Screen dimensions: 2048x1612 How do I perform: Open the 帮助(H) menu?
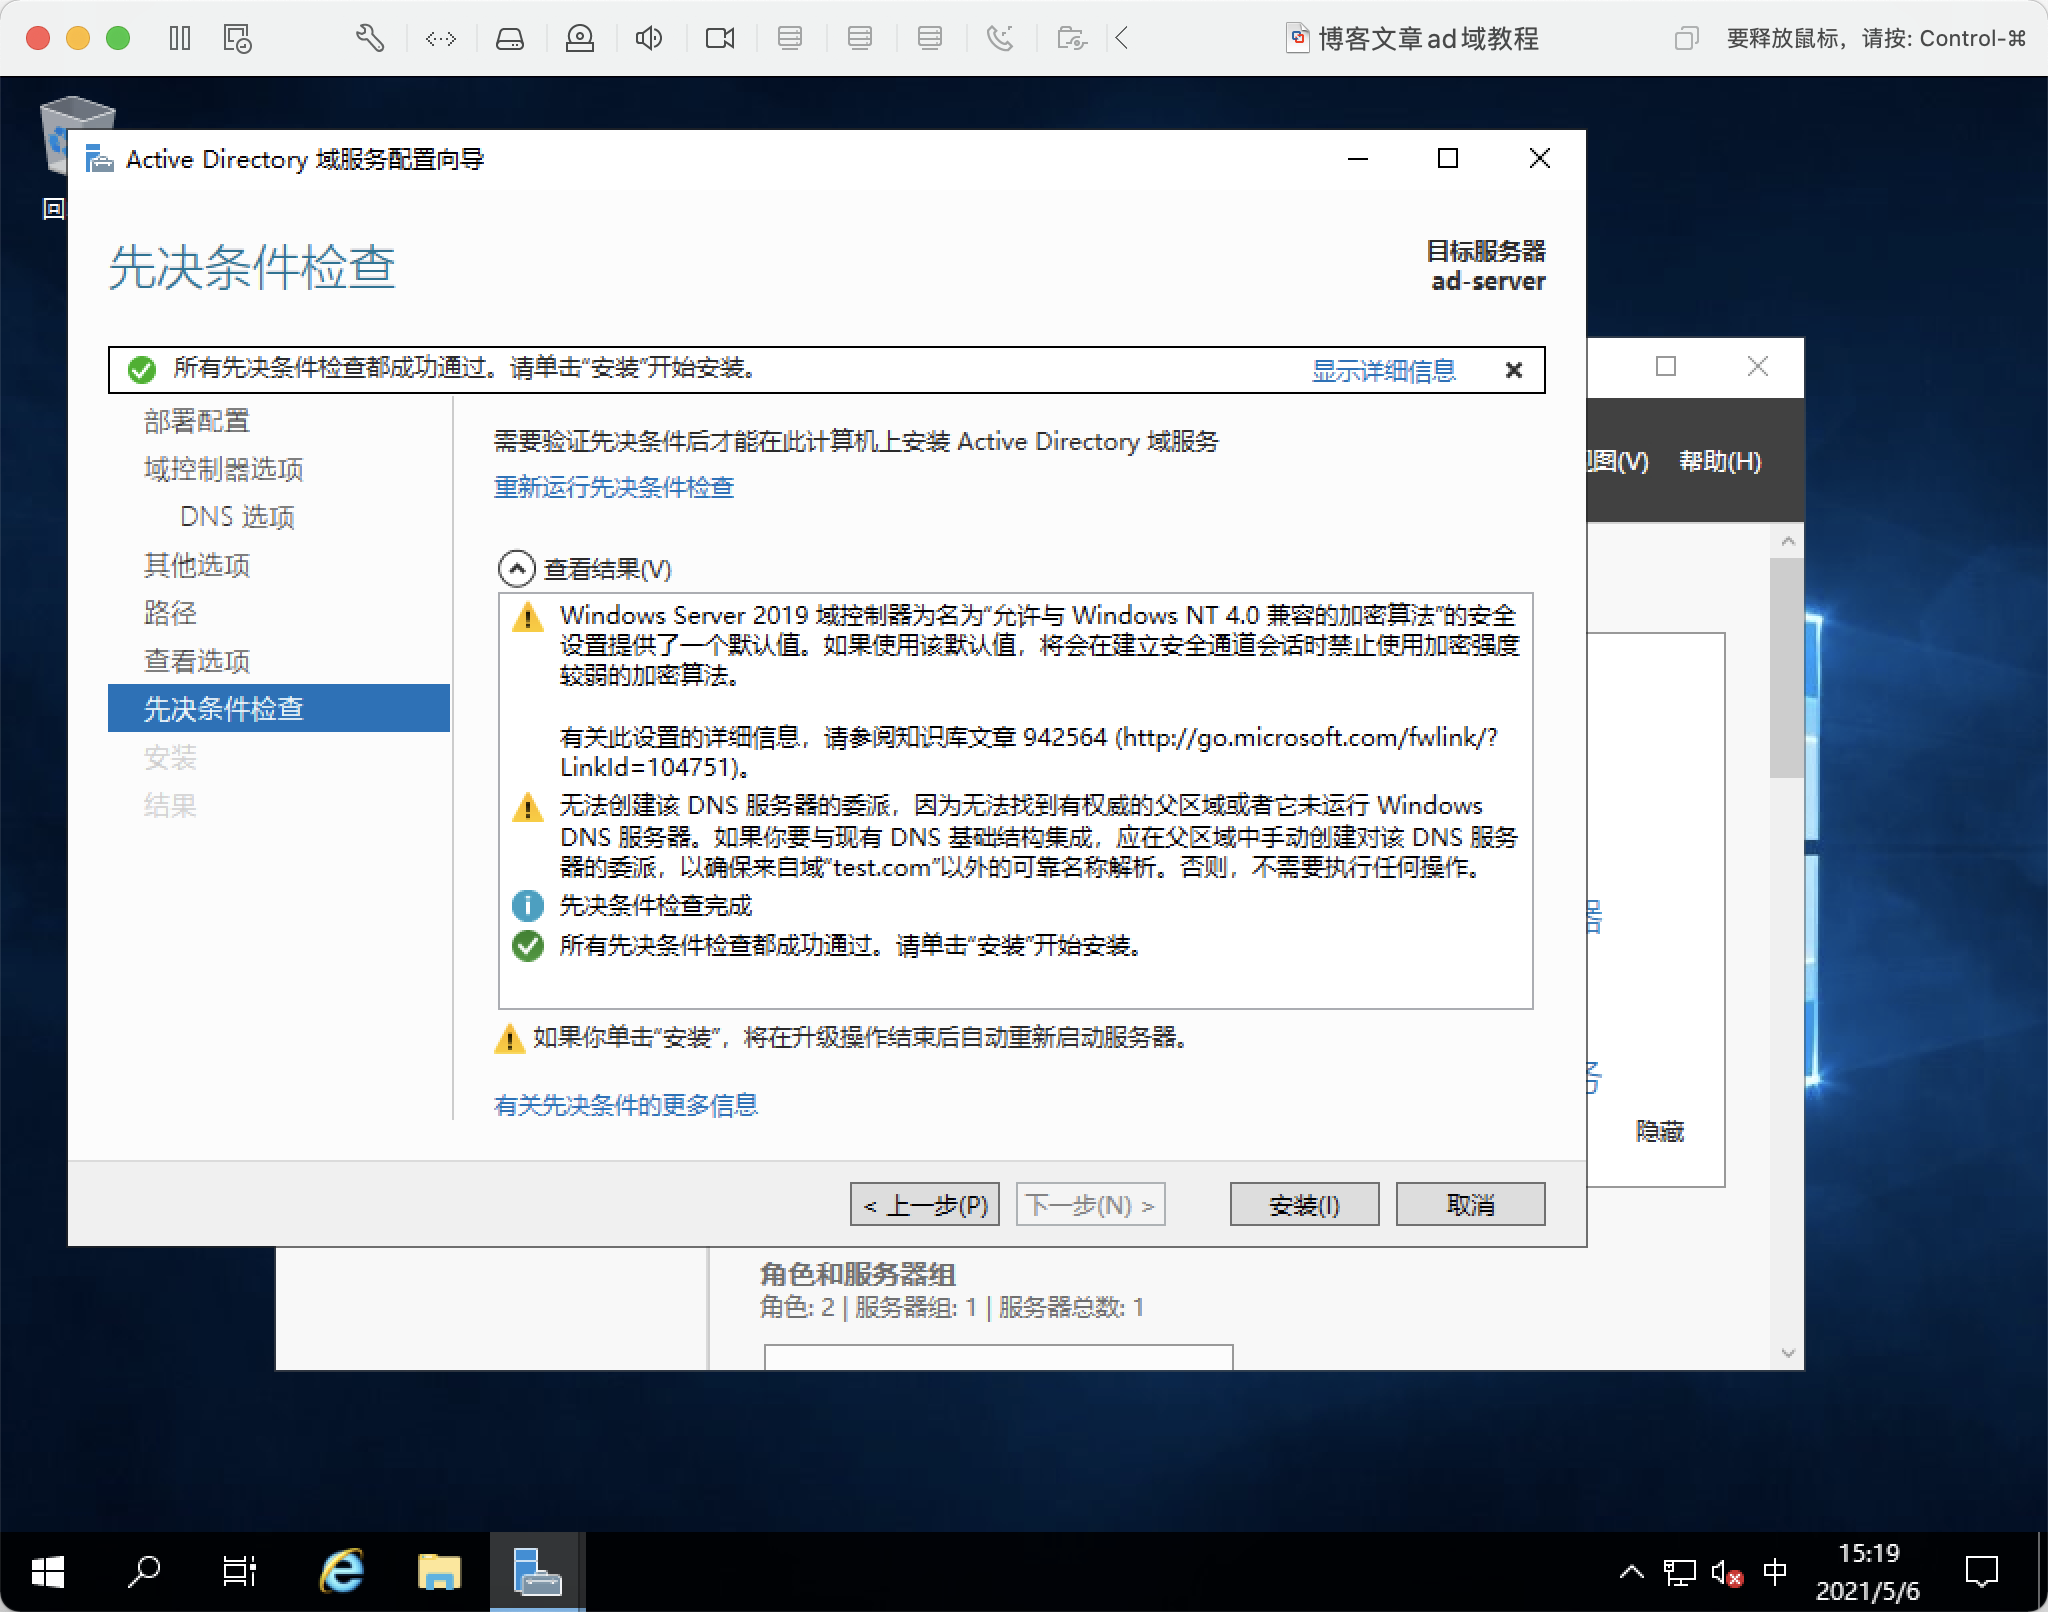pyautogui.click(x=1719, y=461)
